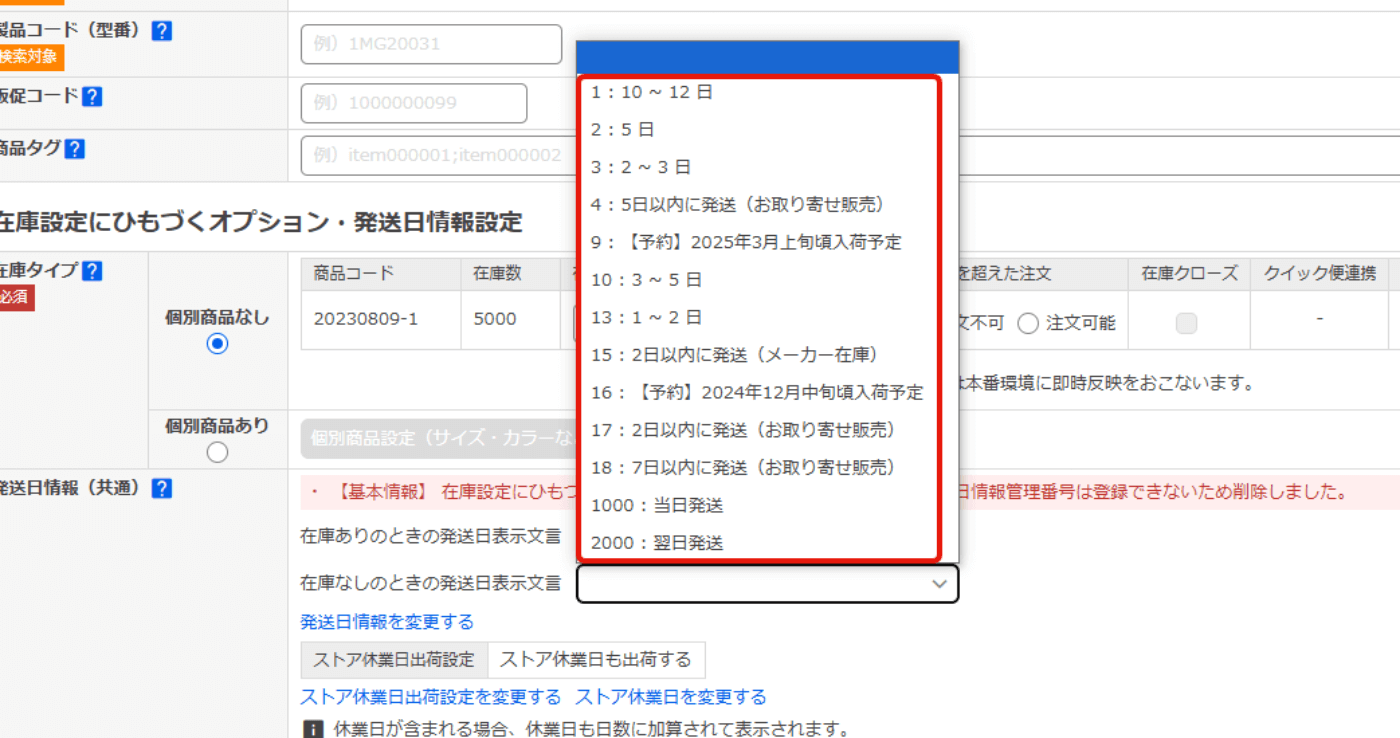Open help icon beside 発送日情報（共通）
The image size is (1400, 738).
162,489
